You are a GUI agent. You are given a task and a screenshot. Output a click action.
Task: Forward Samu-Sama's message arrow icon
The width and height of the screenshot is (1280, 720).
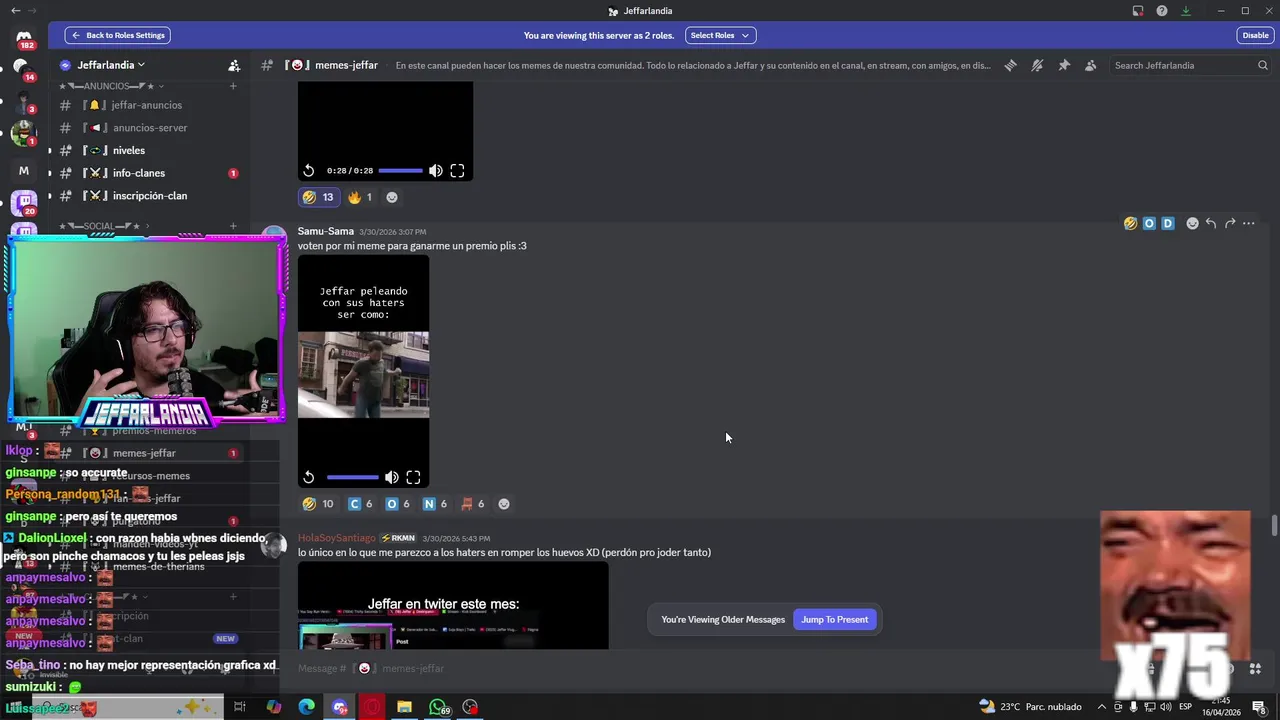1230,223
